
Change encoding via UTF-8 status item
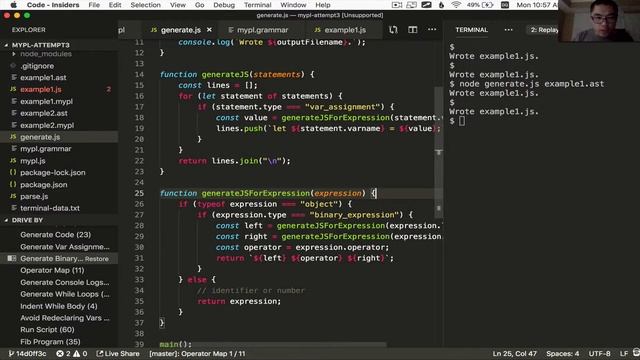point(599,353)
